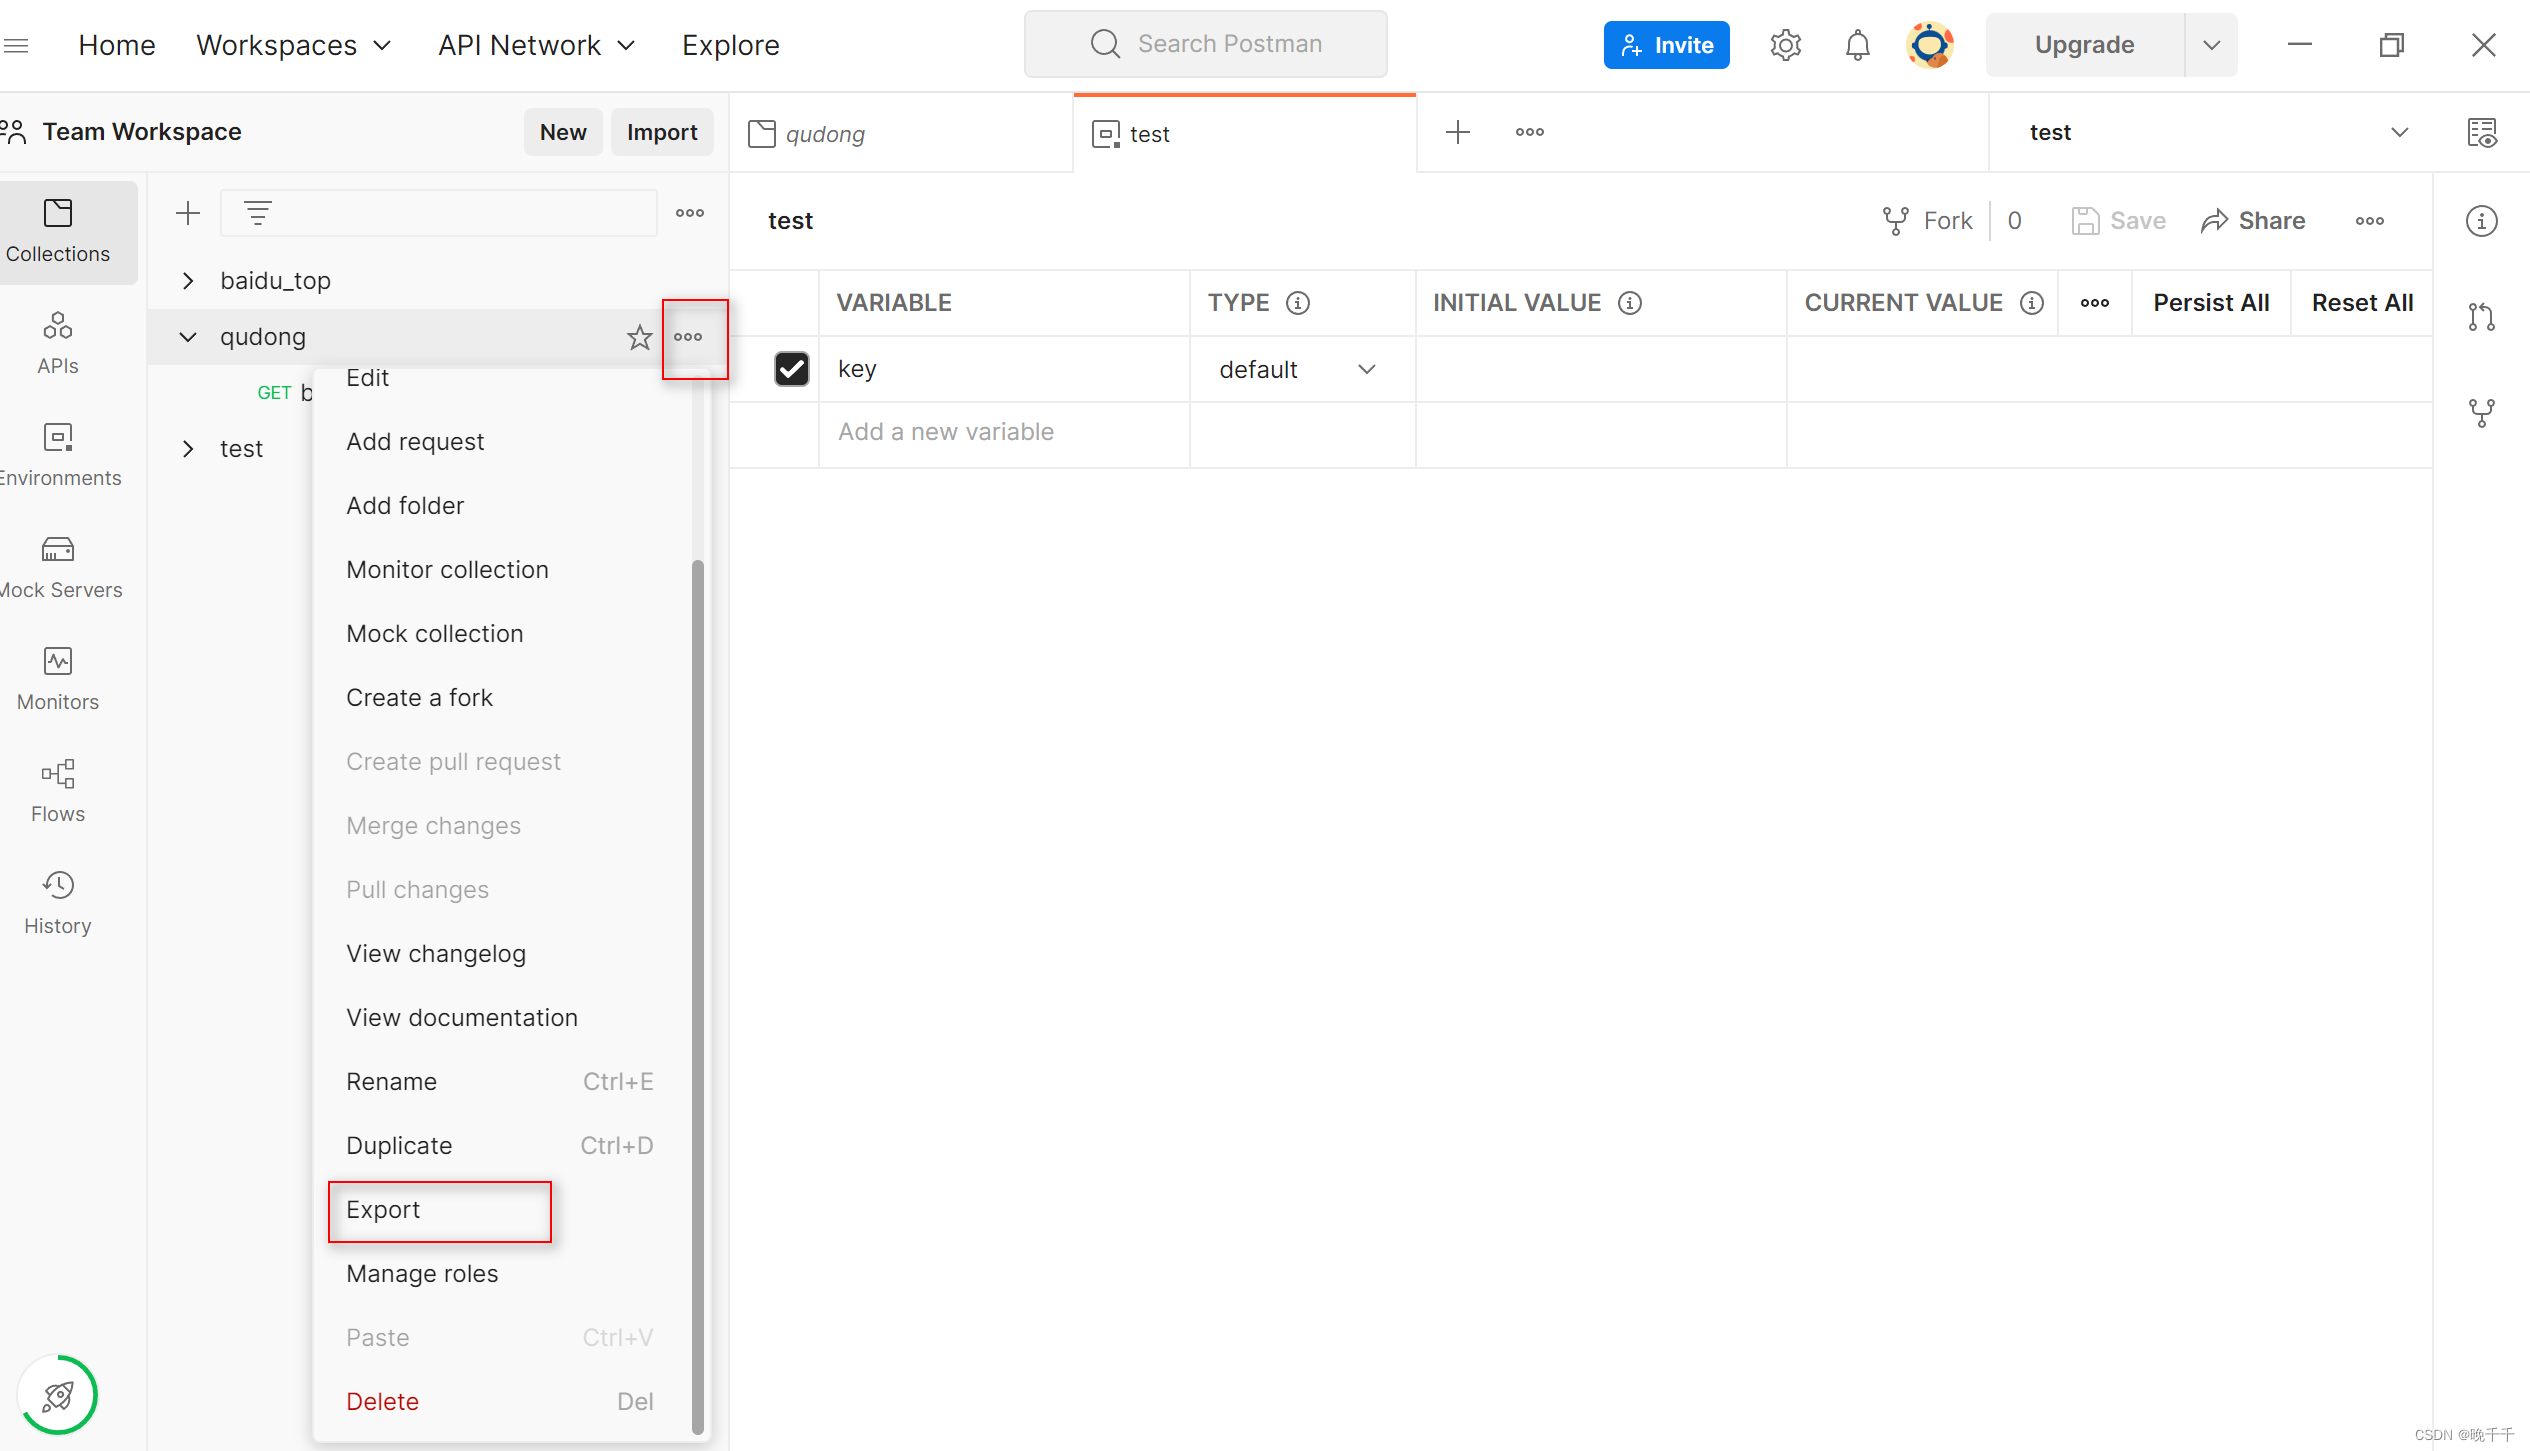The image size is (2530, 1451).
Task: Click the New button
Action: (563, 132)
